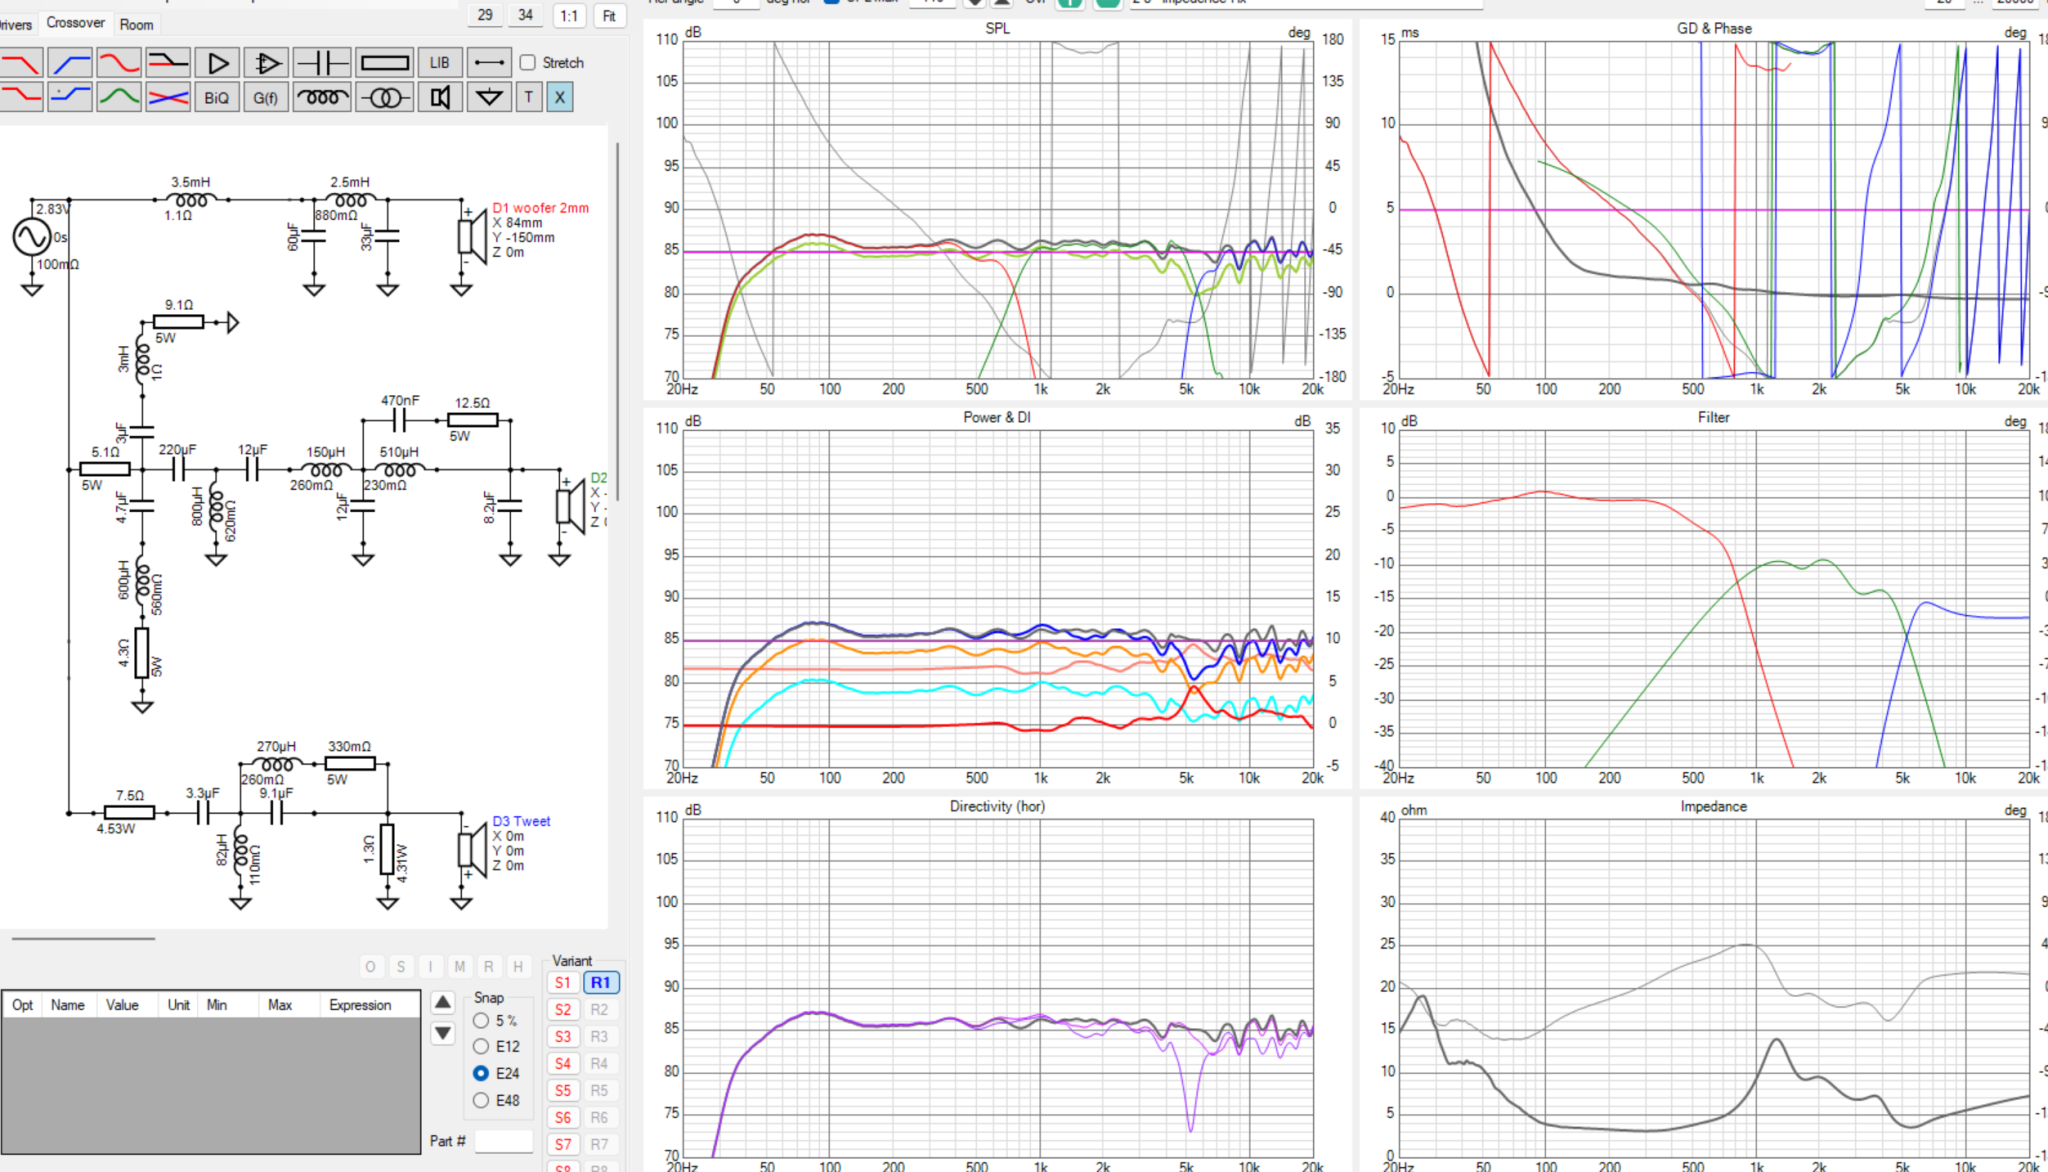Select the red low-shelf filter block tool
Screen dimensions: 2048x1172
tap(21, 97)
